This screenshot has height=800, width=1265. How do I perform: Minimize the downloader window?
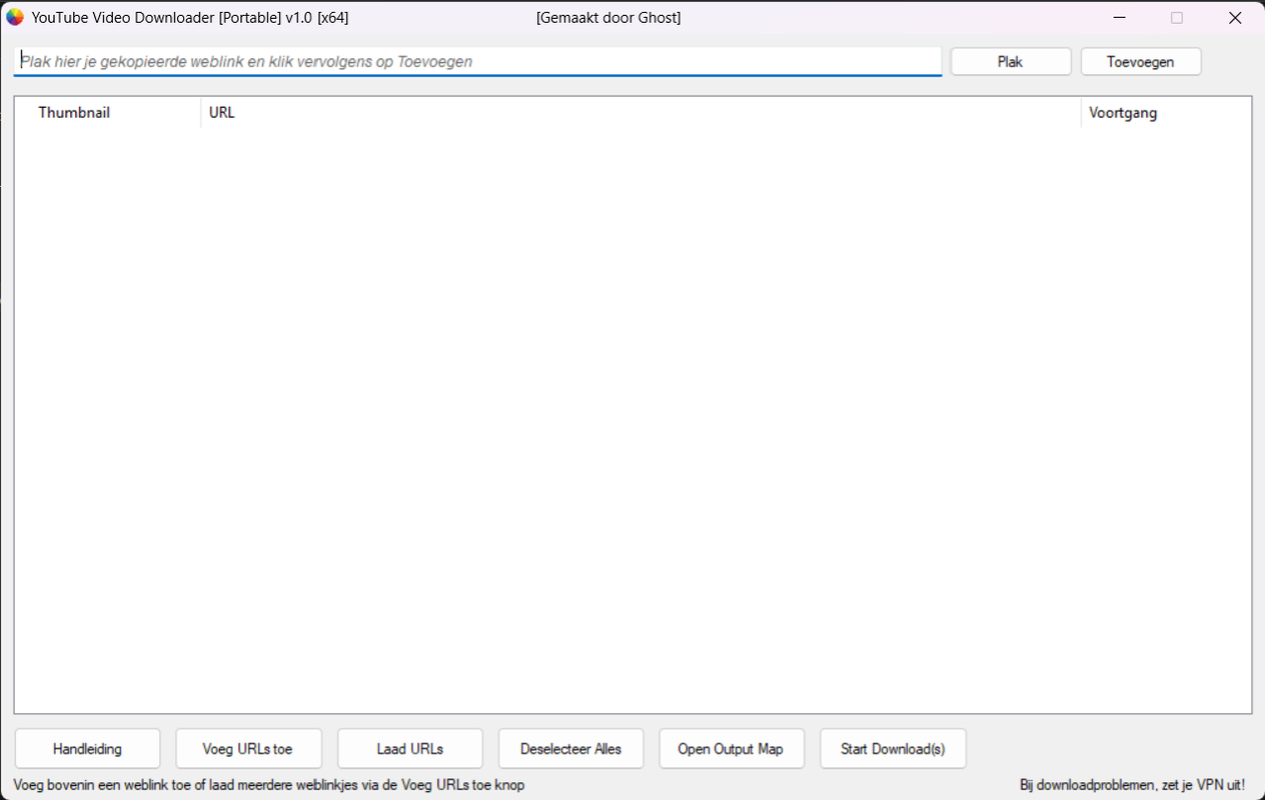tap(1120, 17)
